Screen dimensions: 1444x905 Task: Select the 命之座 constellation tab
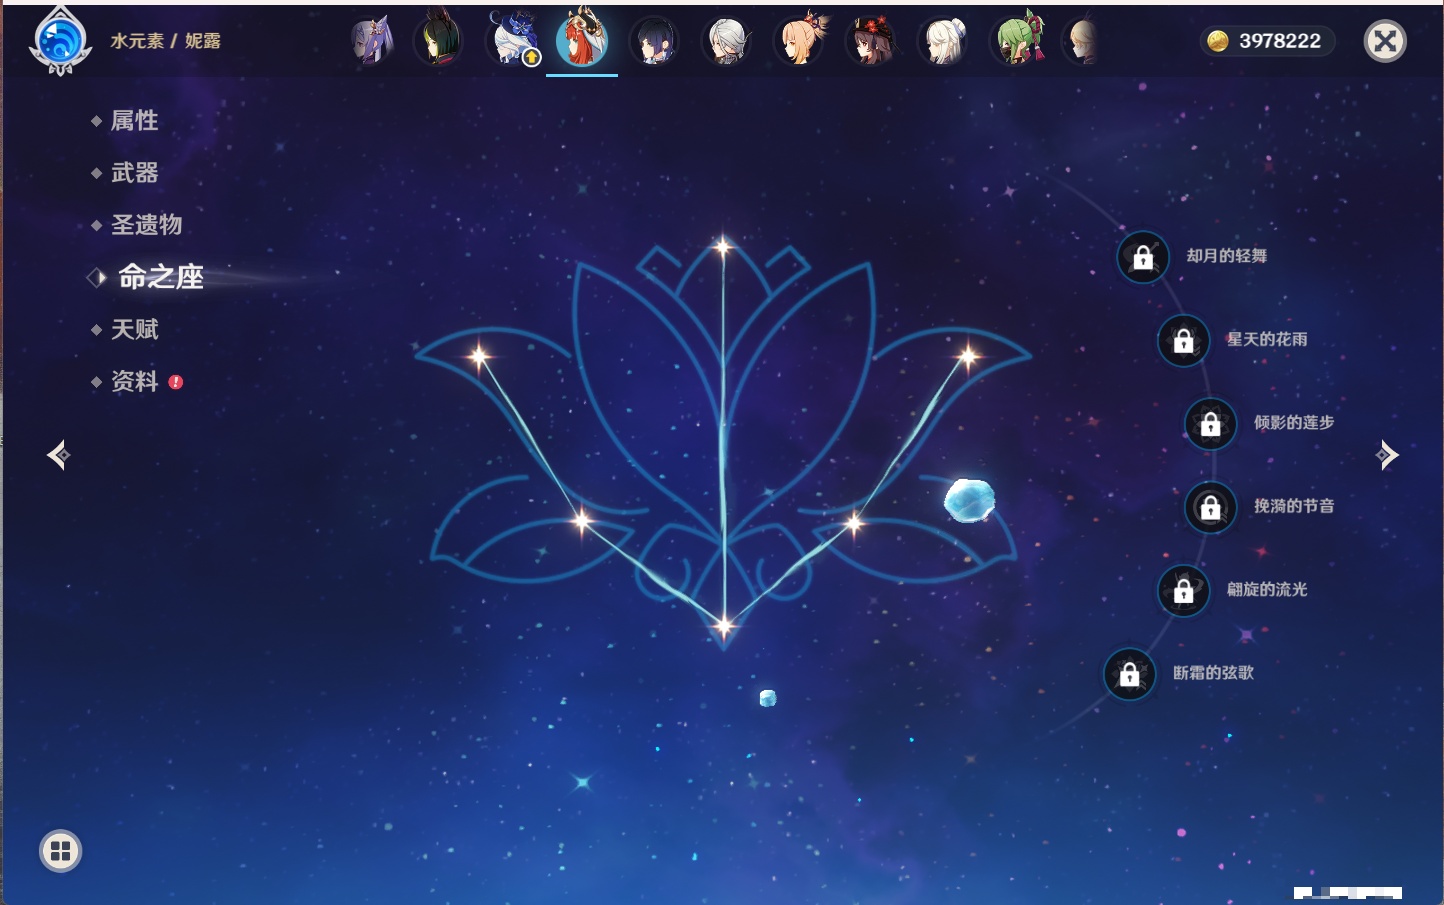coord(160,277)
